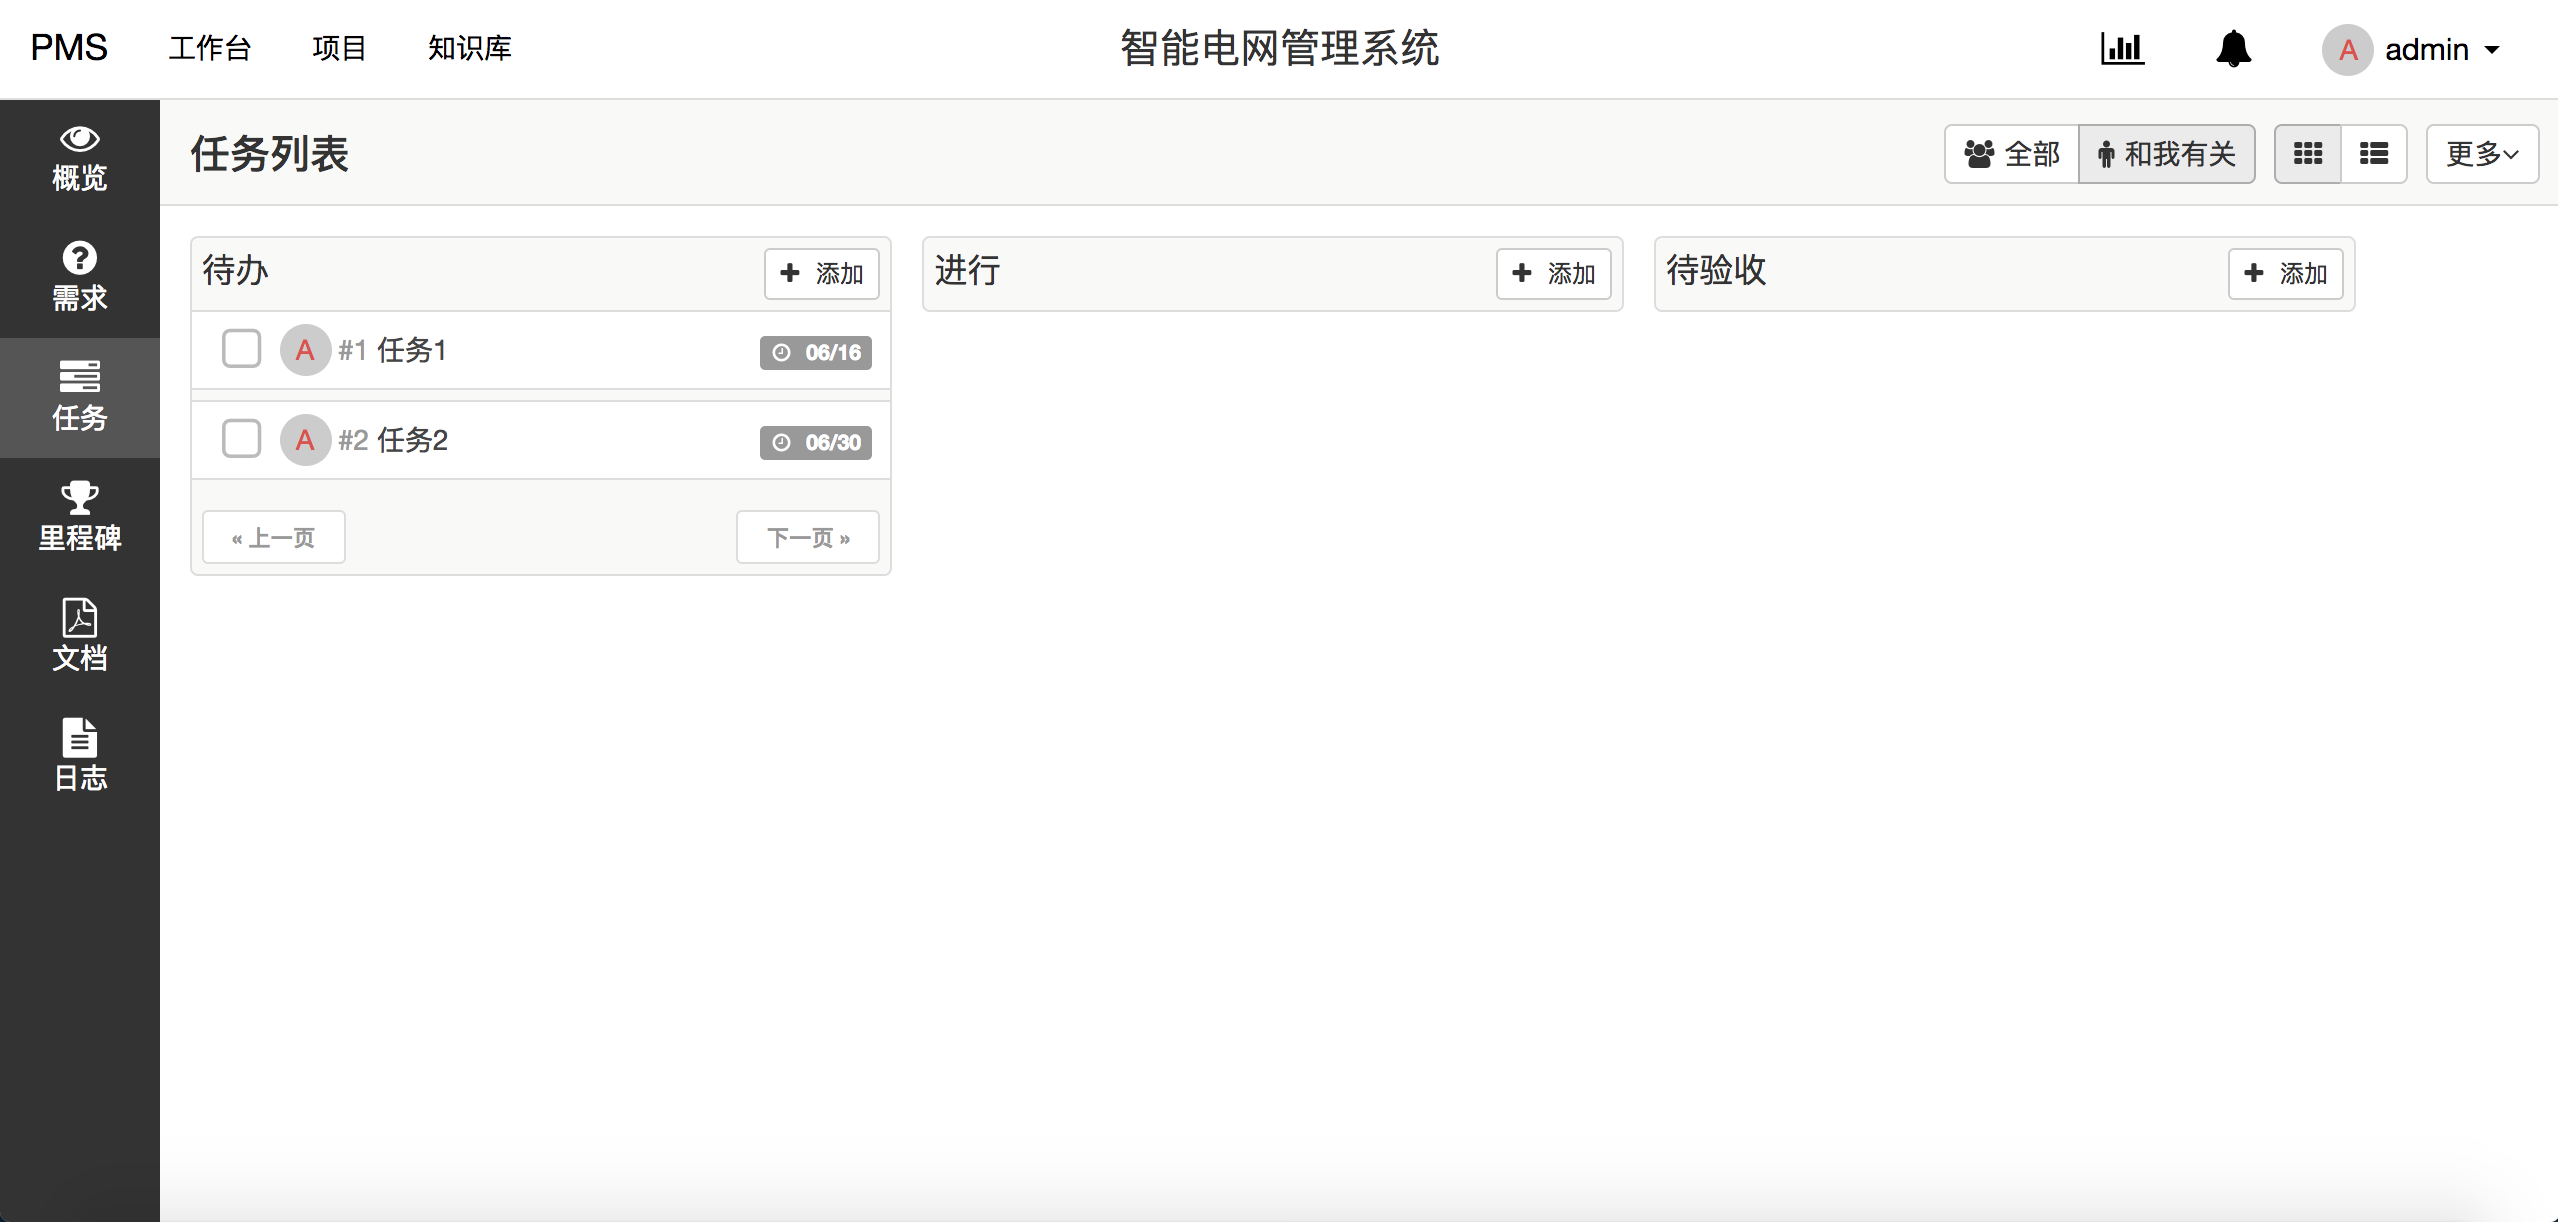Check the checkbox for 任务2
Image resolution: width=2558 pixels, height=1222 pixels.
pyautogui.click(x=241, y=439)
